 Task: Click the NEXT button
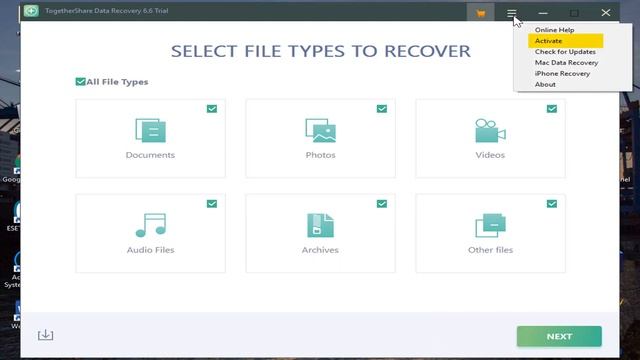pyautogui.click(x=559, y=336)
